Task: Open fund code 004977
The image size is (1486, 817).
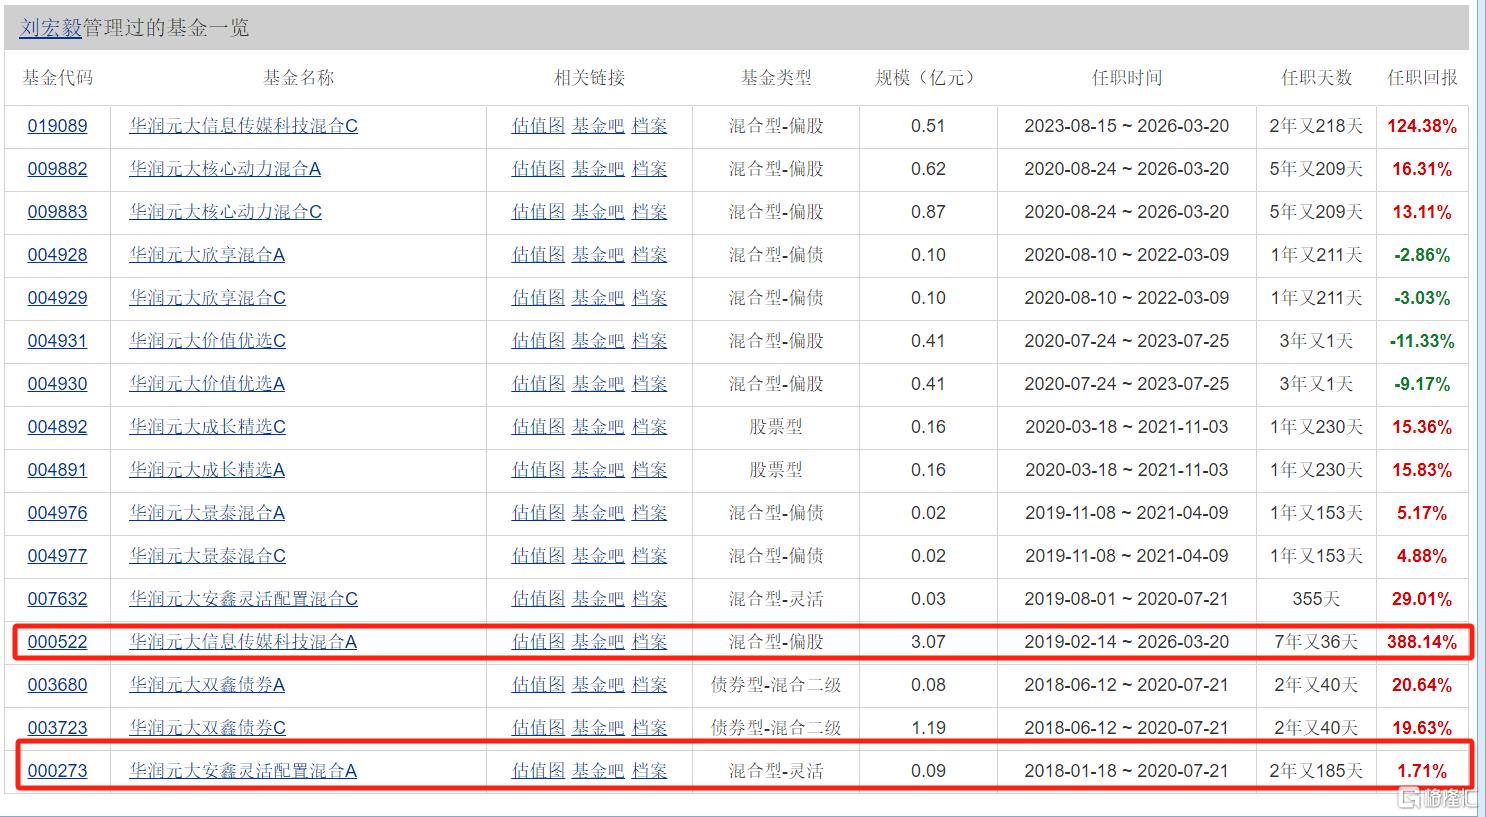Action: [x=57, y=556]
